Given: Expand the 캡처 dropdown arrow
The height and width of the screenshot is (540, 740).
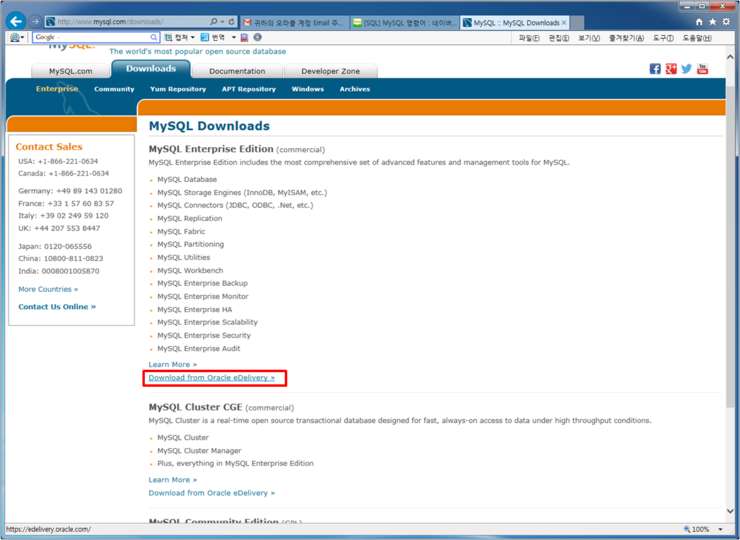Looking at the screenshot, I should click(x=193, y=37).
